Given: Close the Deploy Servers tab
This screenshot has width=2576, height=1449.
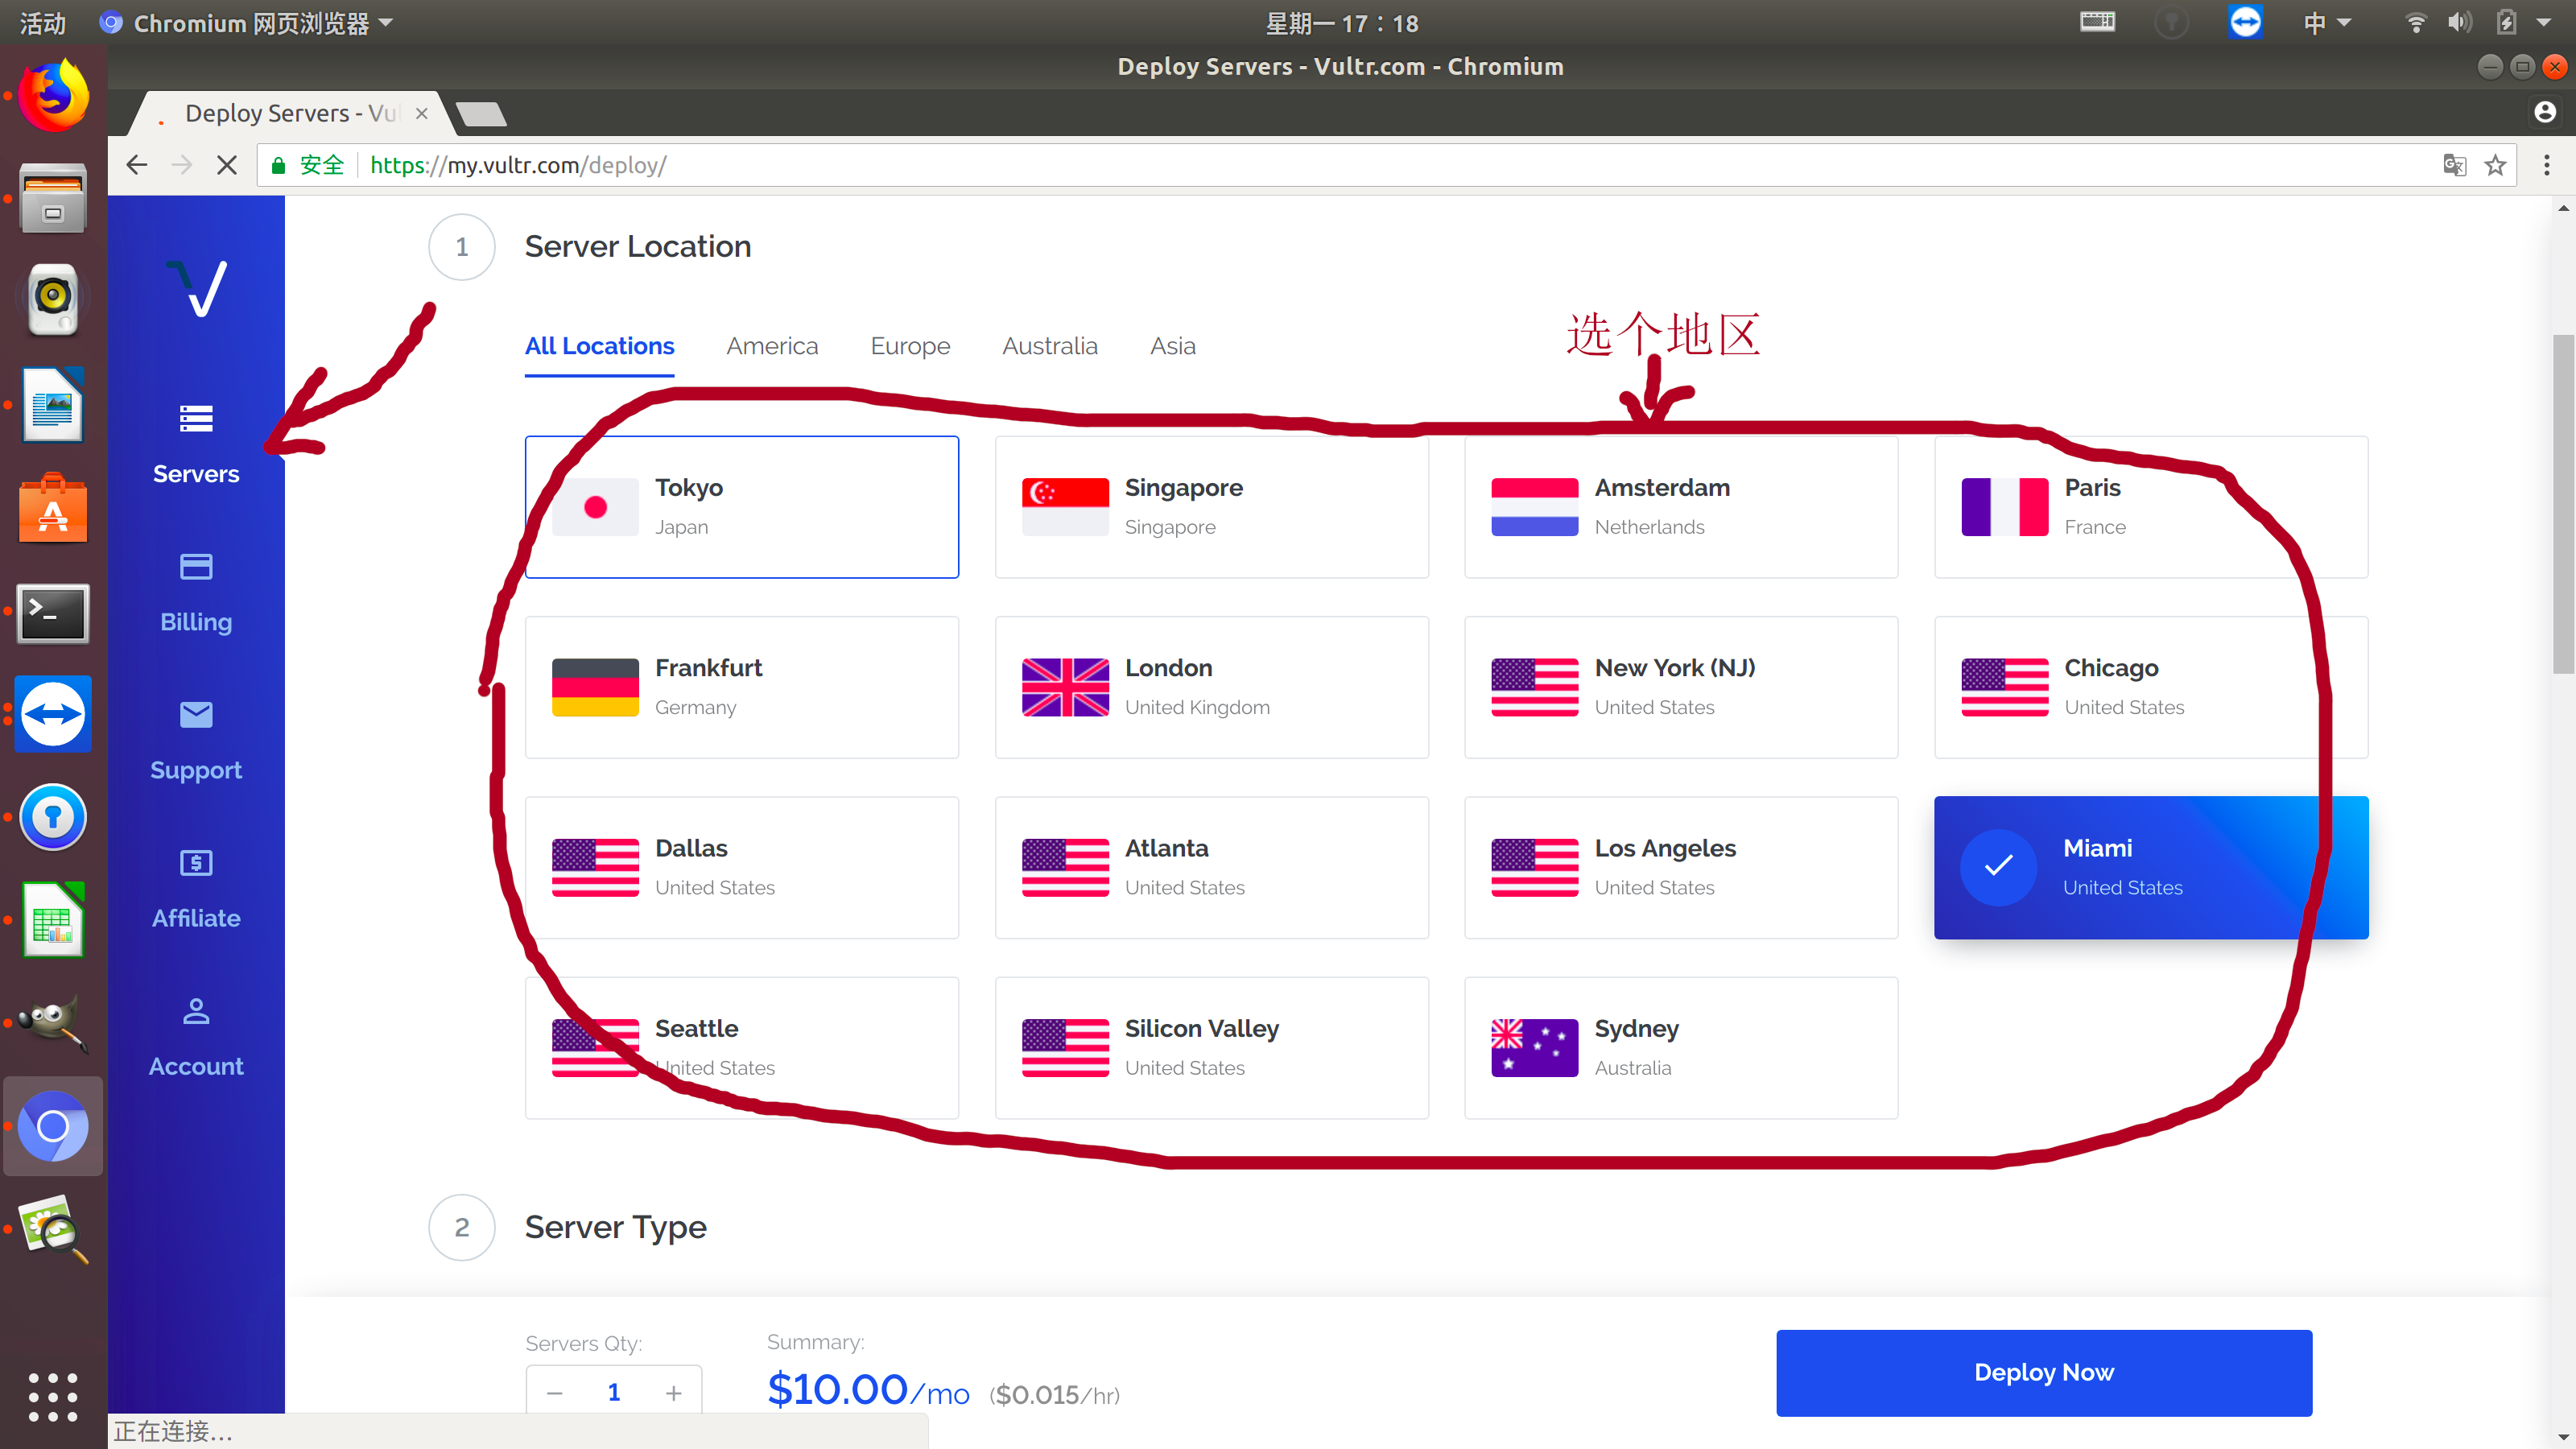Looking at the screenshot, I should tap(422, 113).
